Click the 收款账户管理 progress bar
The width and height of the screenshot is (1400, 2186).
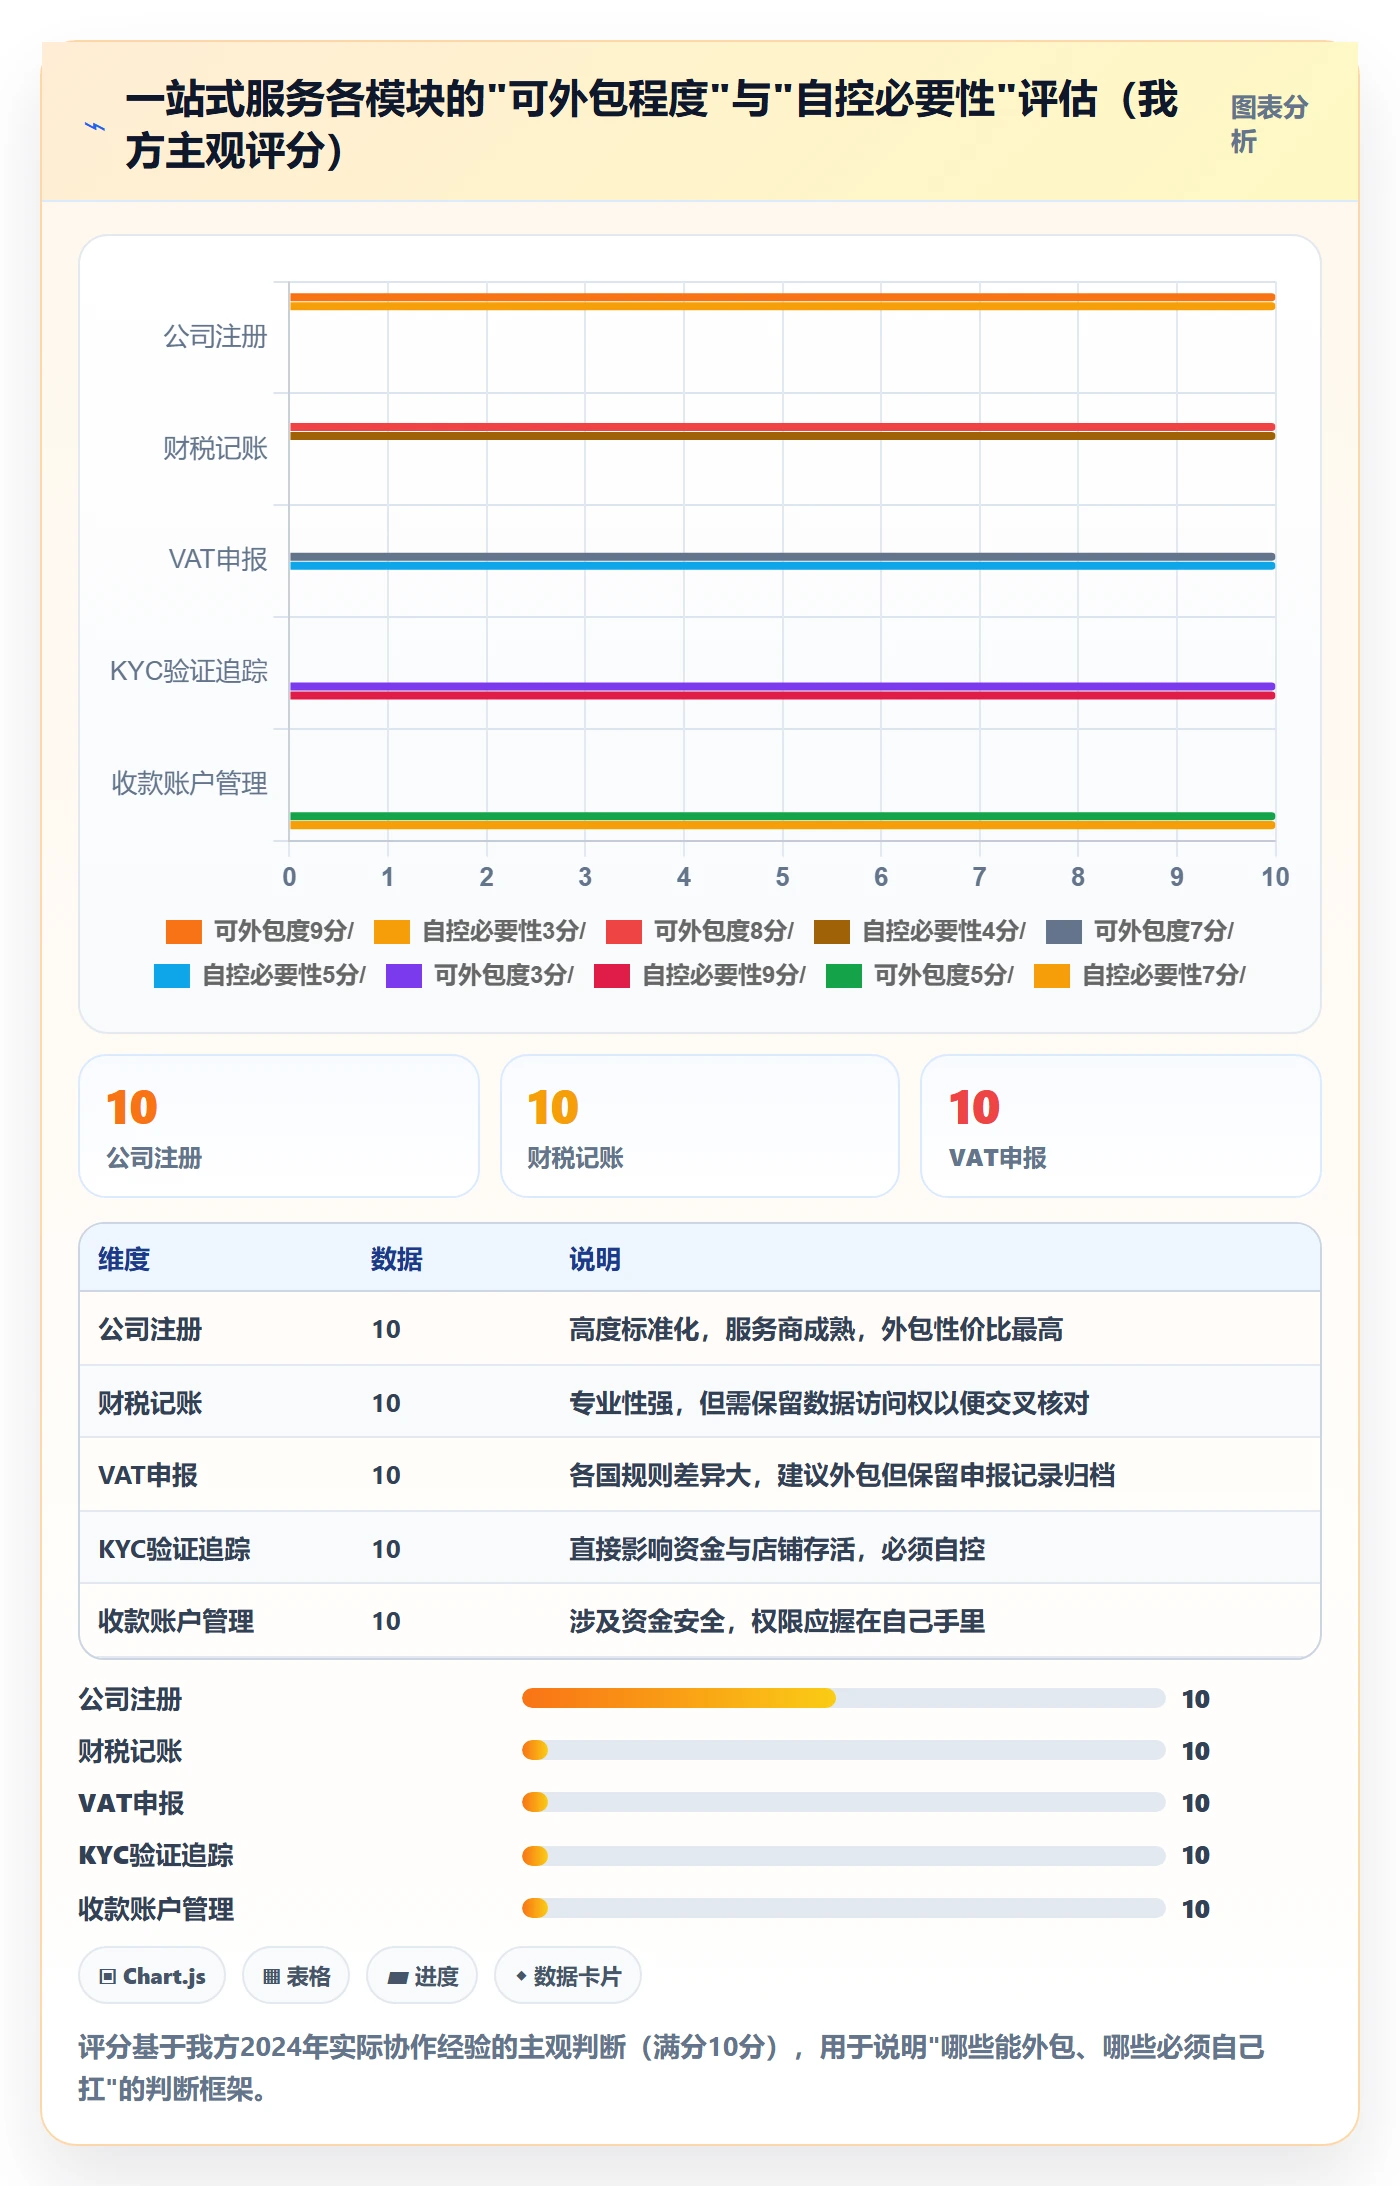point(844,1908)
